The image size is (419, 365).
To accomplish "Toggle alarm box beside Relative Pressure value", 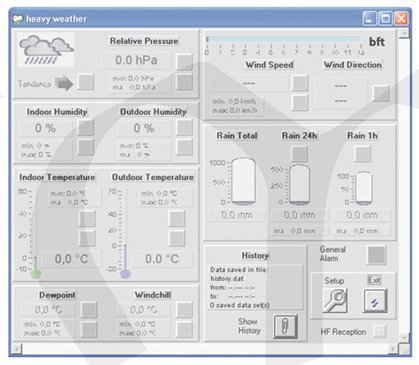I will [x=184, y=61].
